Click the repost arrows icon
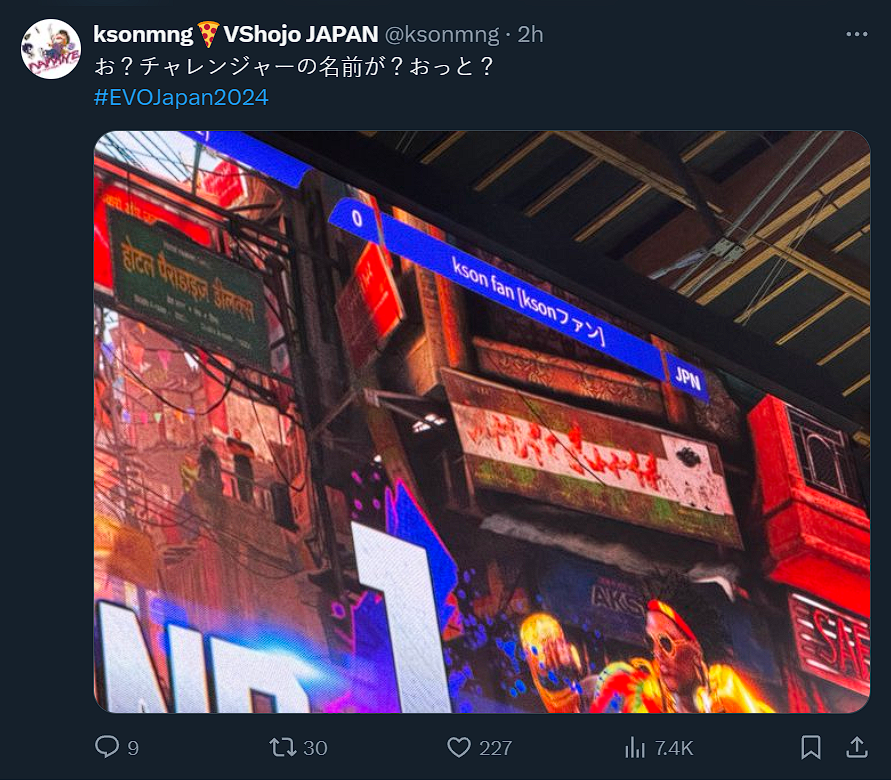The width and height of the screenshot is (891, 780). click(282, 747)
